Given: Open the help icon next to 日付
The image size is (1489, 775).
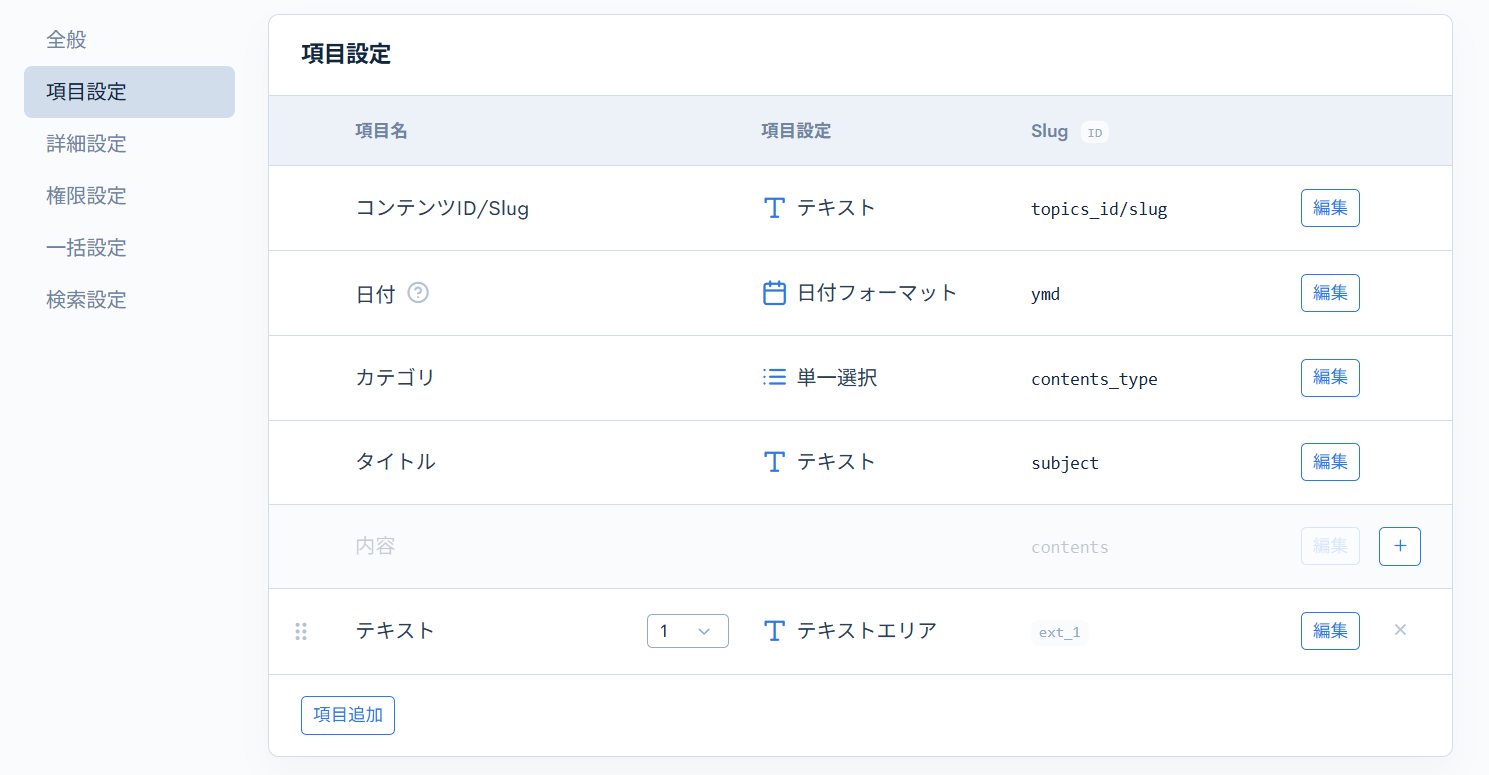Looking at the screenshot, I should (418, 292).
